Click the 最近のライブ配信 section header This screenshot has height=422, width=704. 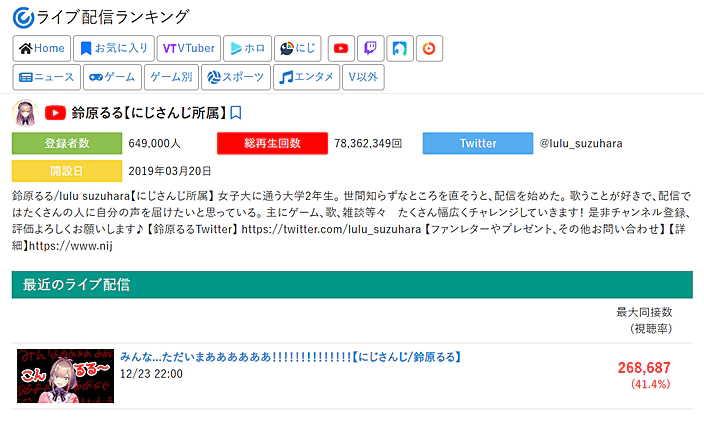click(352, 285)
